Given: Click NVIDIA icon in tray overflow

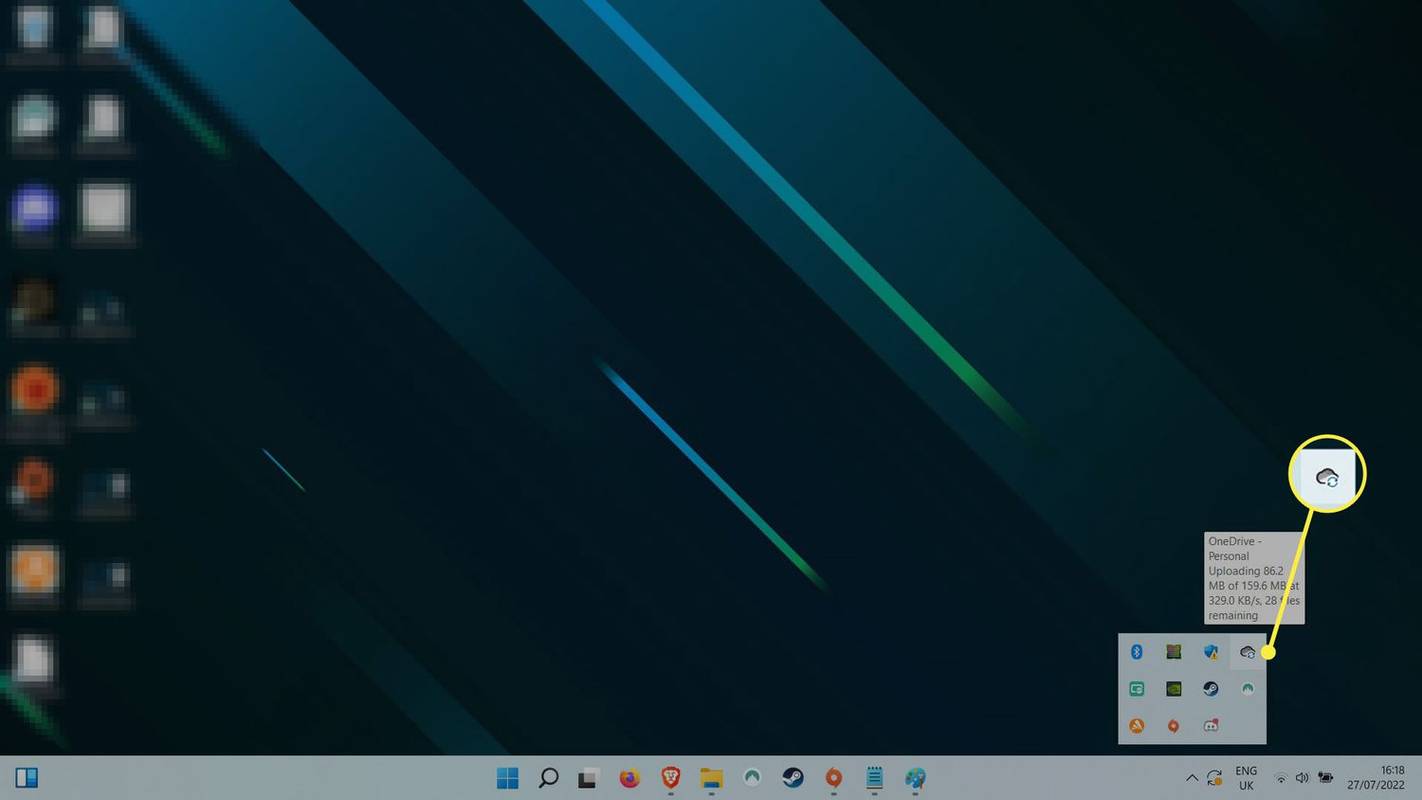Looking at the screenshot, I should 1174,689.
